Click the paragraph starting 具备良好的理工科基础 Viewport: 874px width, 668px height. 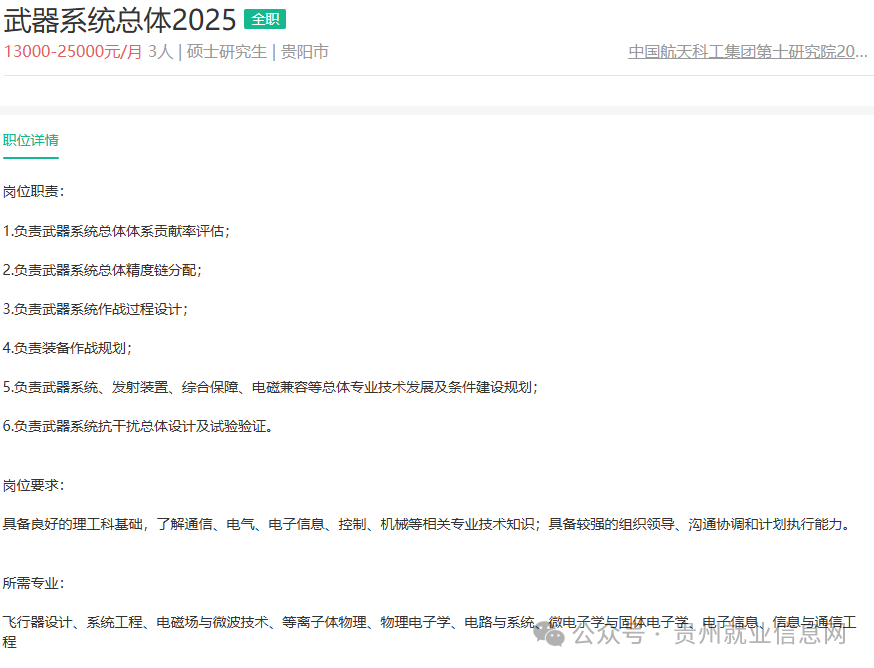click(426, 524)
